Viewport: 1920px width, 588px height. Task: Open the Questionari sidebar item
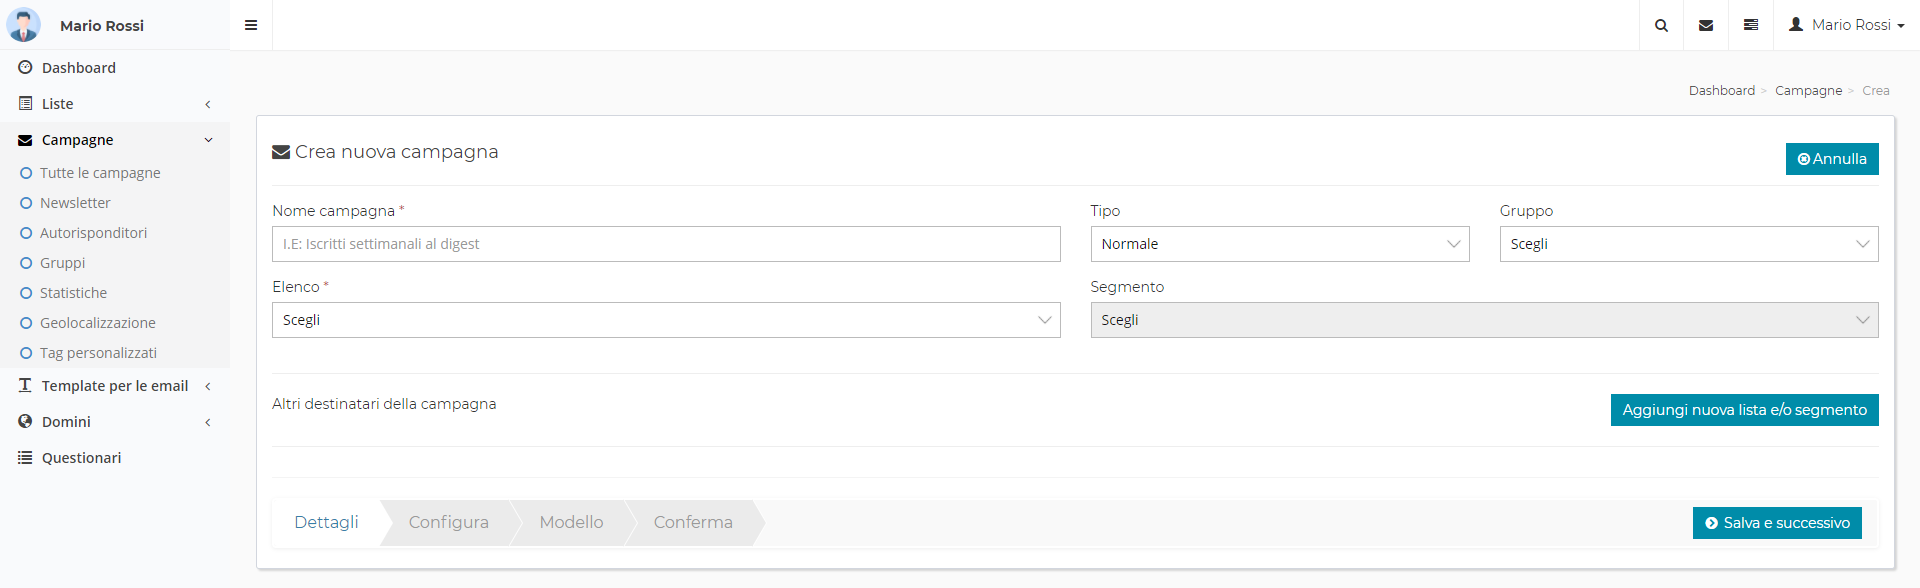click(x=81, y=458)
